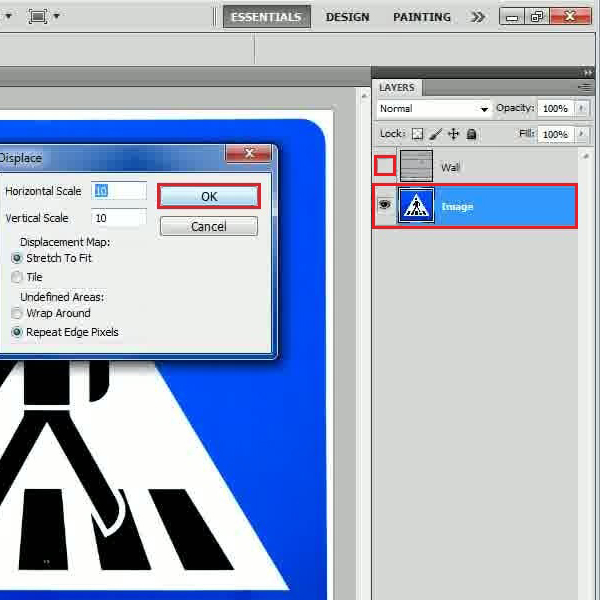Open the Layers panel menu
This screenshot has height=600, width=600.
(x=585, y=88)
